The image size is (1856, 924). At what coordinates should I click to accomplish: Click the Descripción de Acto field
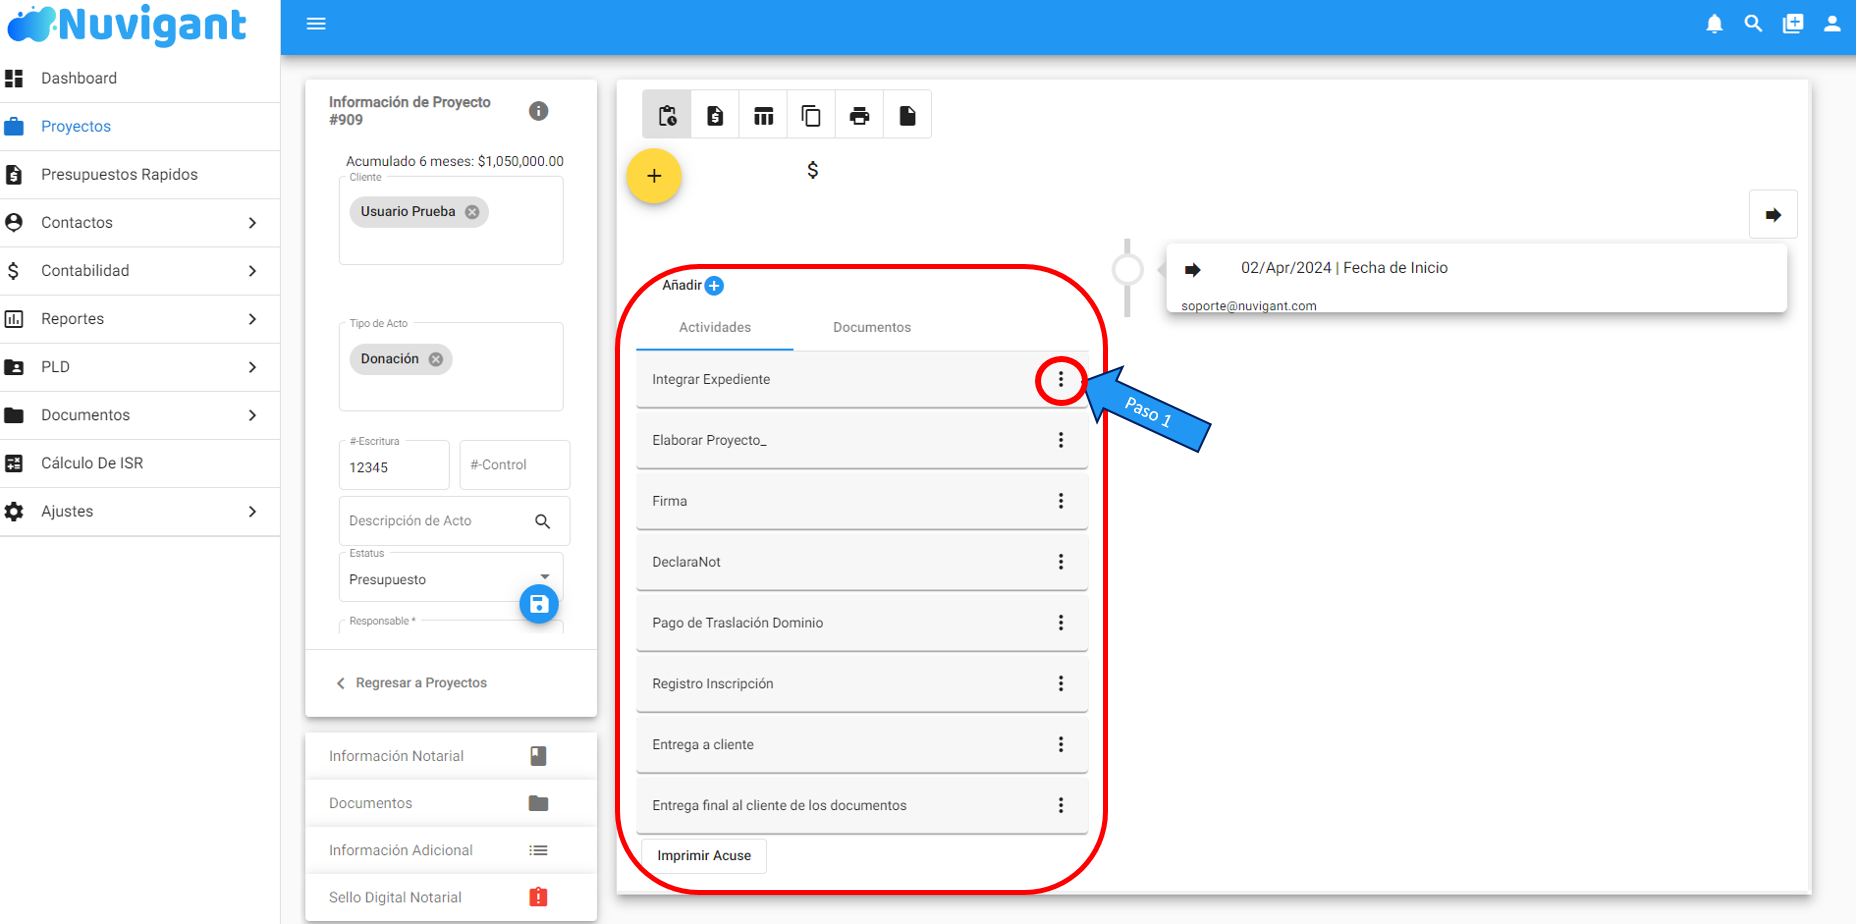454,521
